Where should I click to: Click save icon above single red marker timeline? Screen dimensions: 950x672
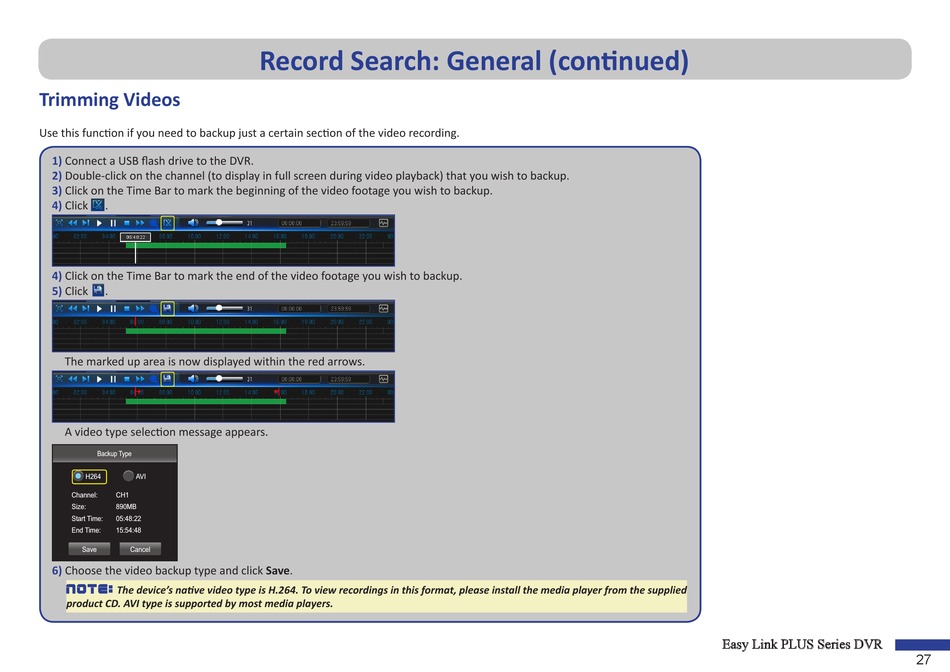pos(167,308)
